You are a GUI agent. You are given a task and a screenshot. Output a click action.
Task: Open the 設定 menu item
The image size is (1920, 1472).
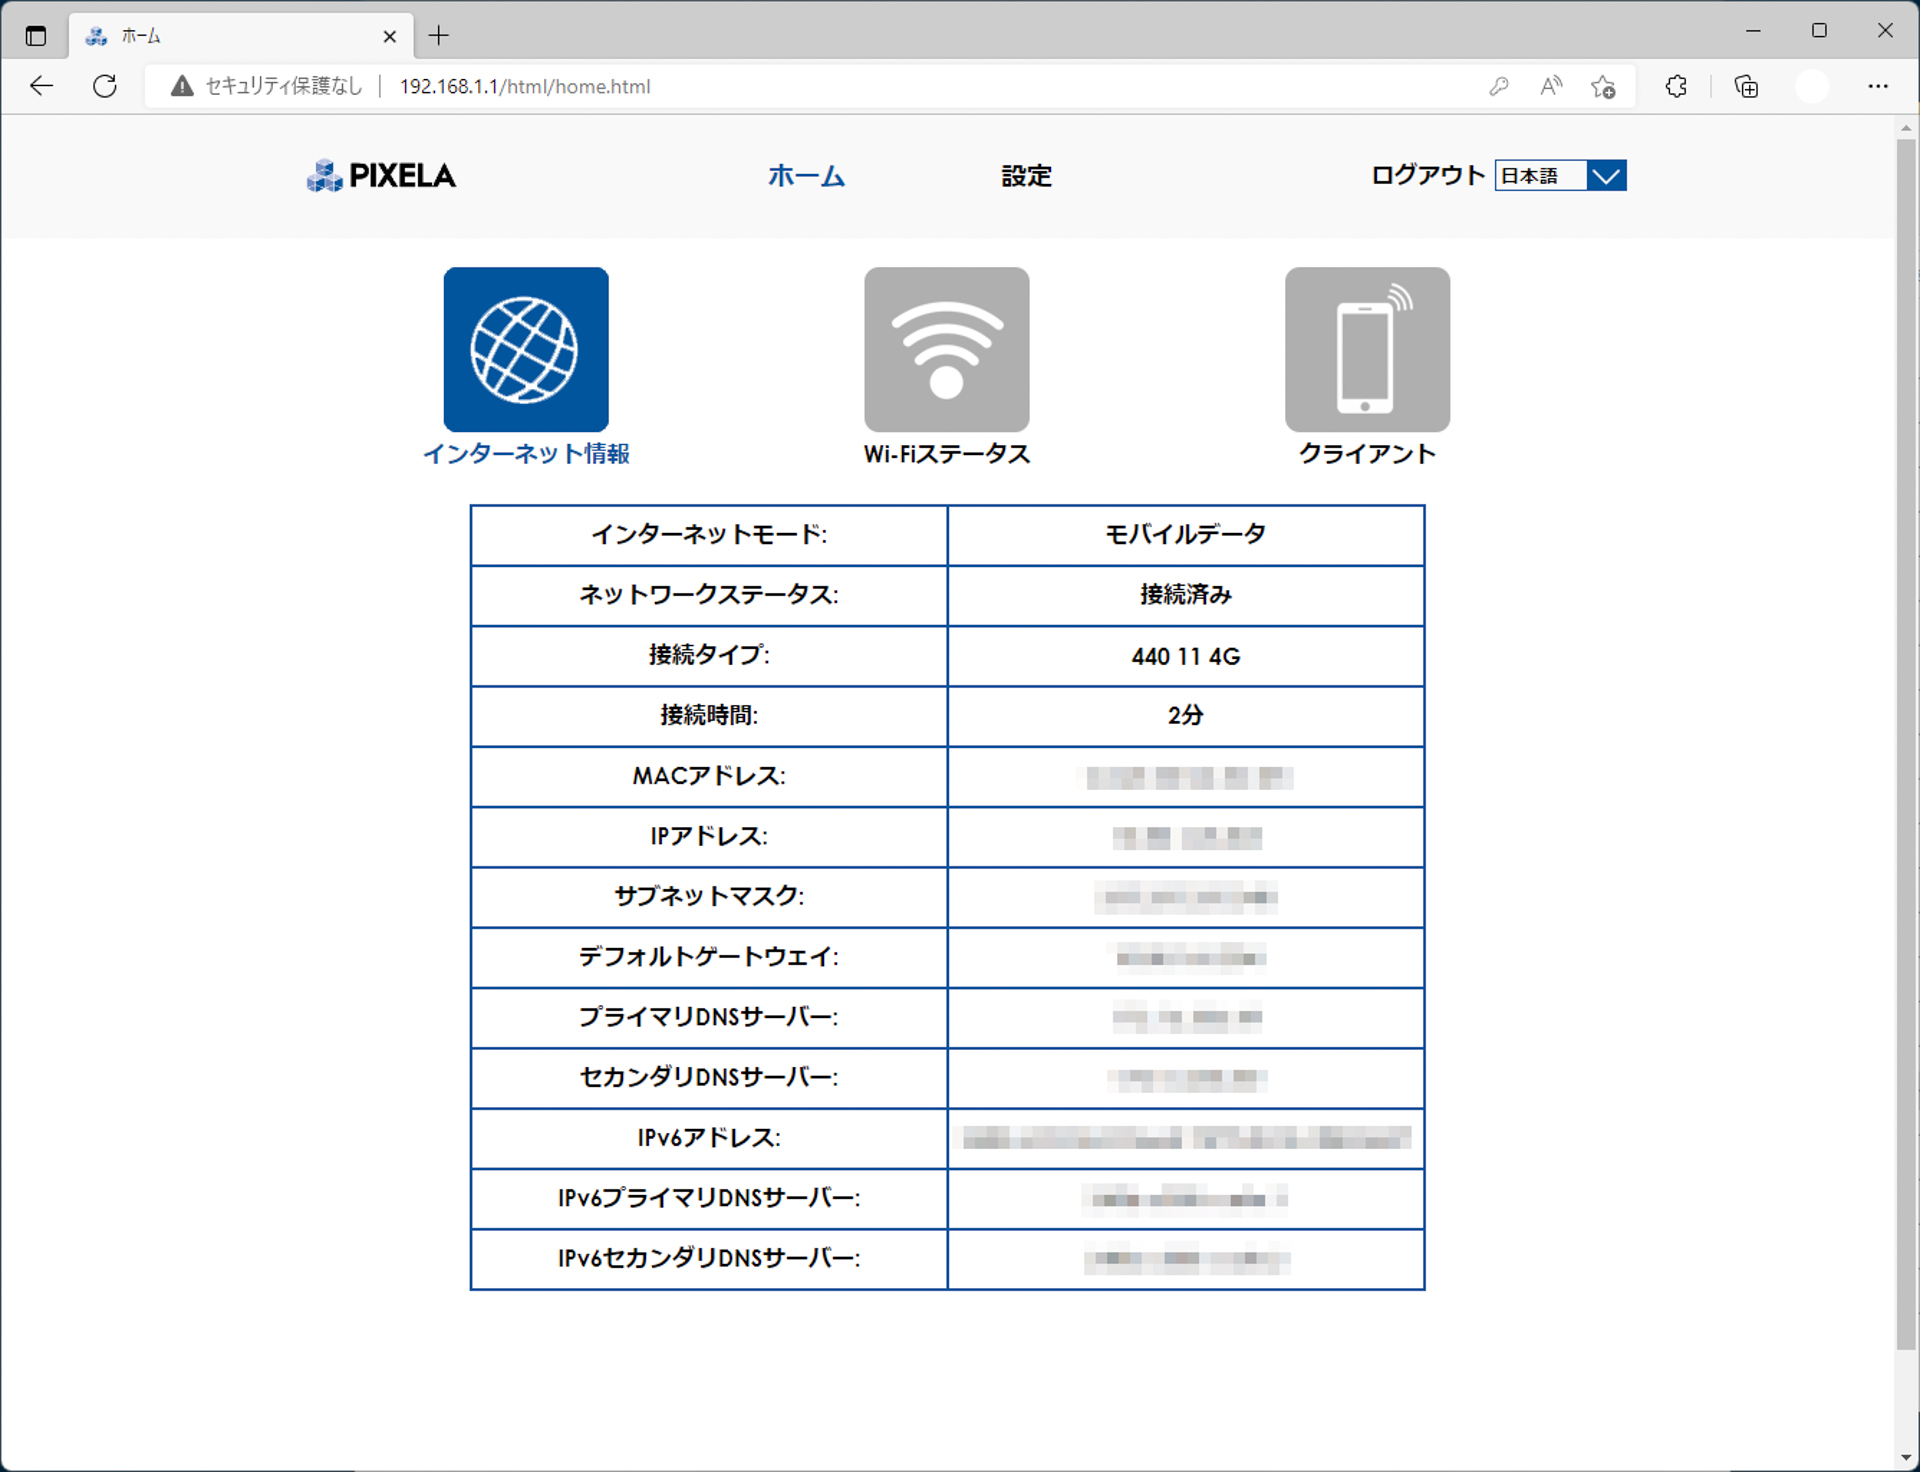click(1026, 176)
